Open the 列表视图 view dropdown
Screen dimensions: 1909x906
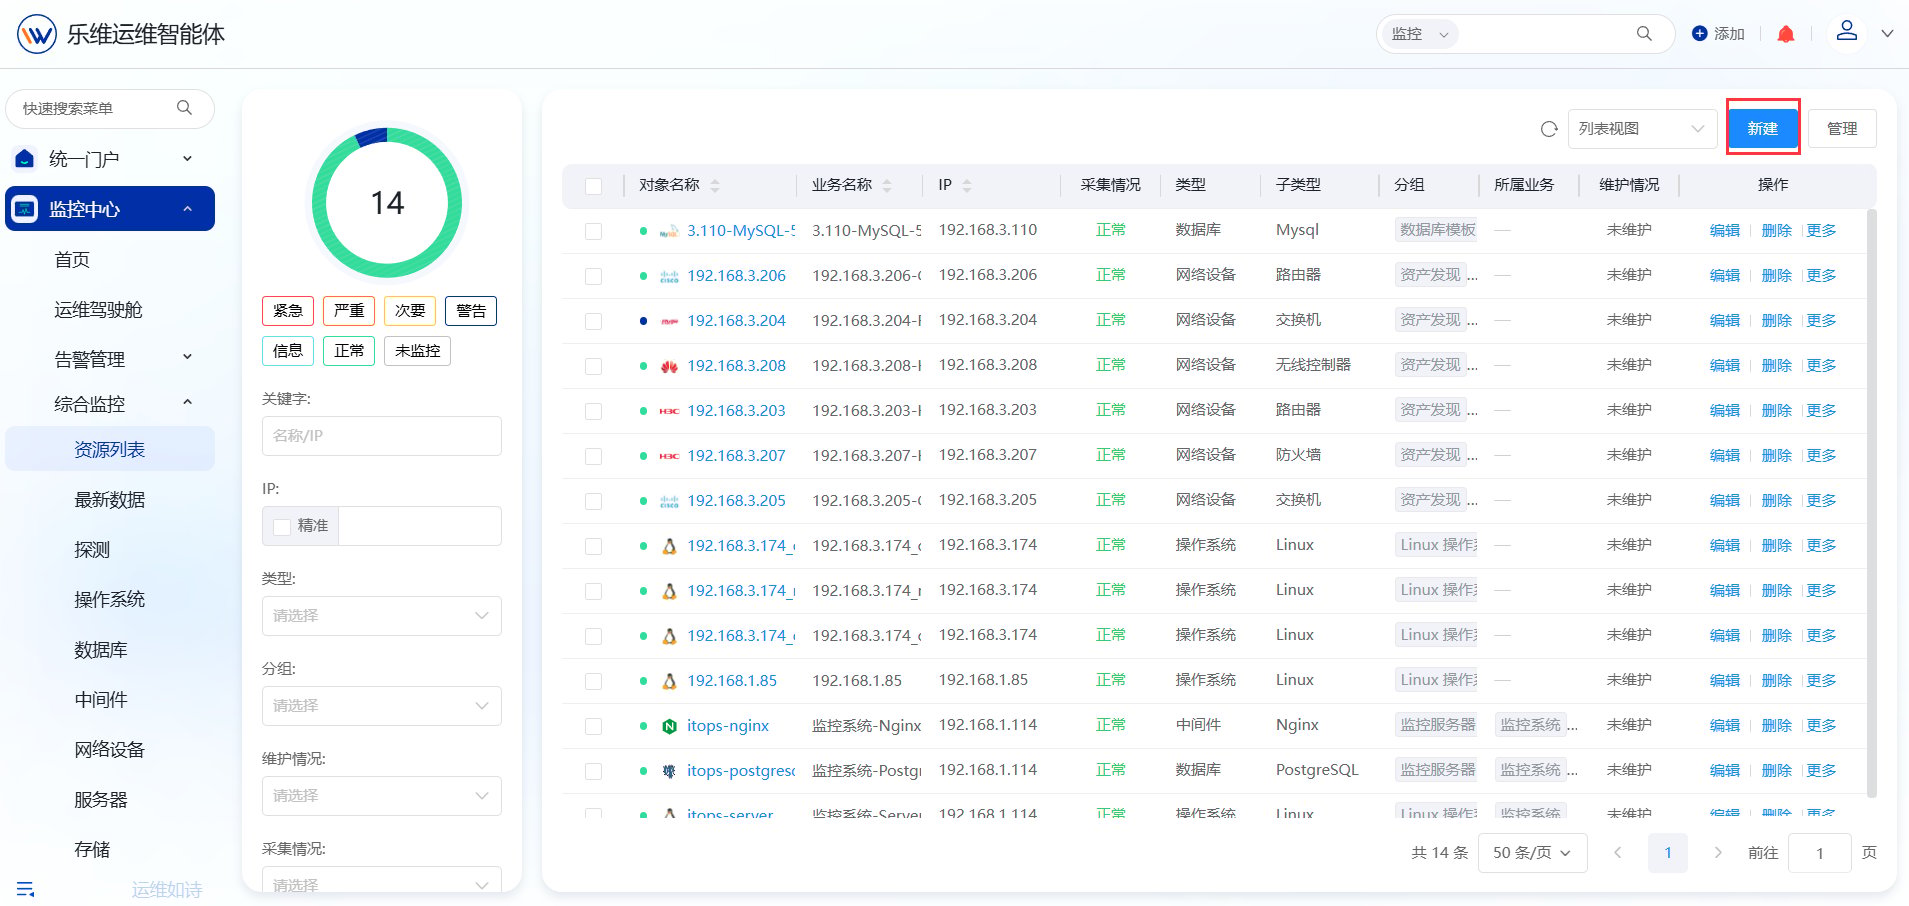coord(1642,129)
